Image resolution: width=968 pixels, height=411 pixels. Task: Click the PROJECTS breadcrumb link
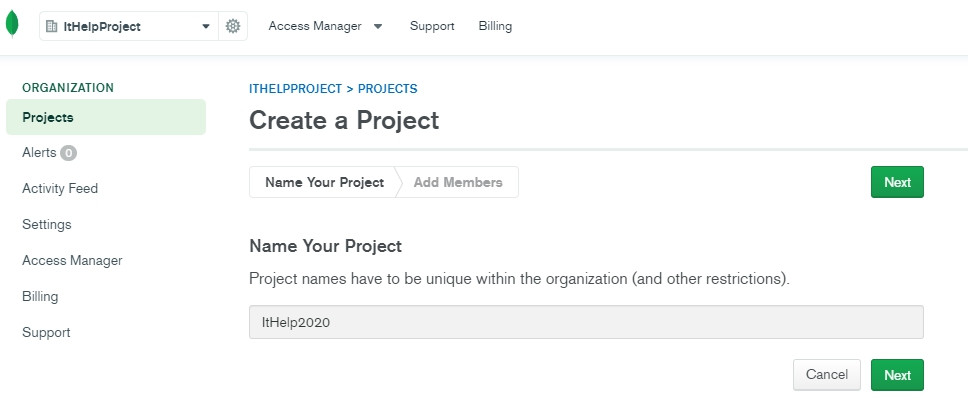(x=388, y=89)
